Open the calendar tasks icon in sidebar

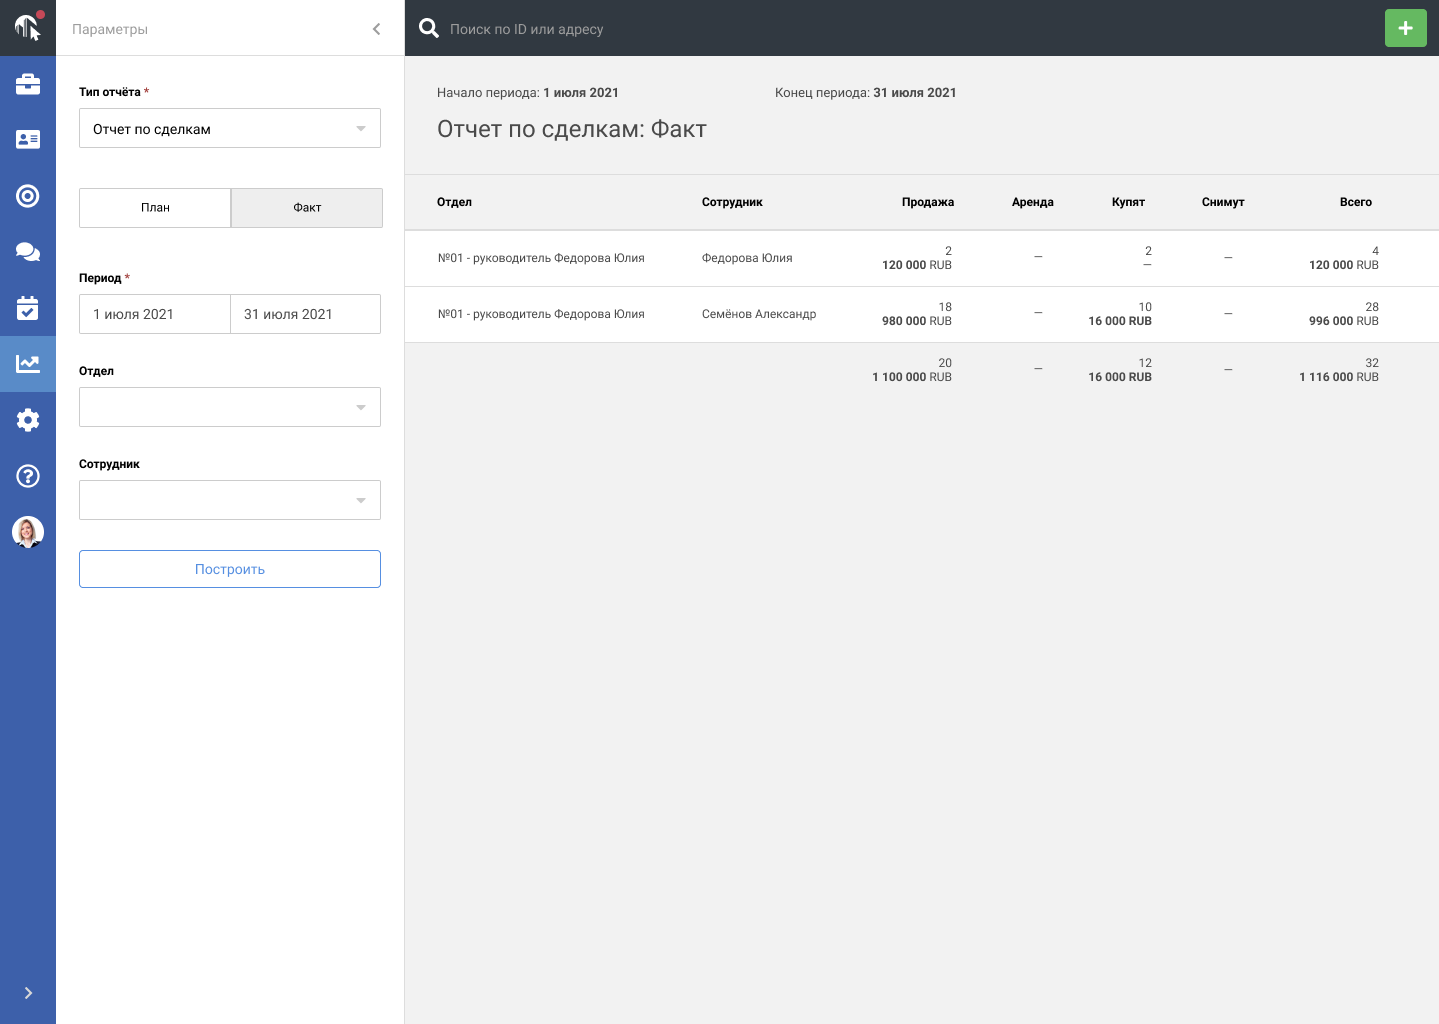28,308
